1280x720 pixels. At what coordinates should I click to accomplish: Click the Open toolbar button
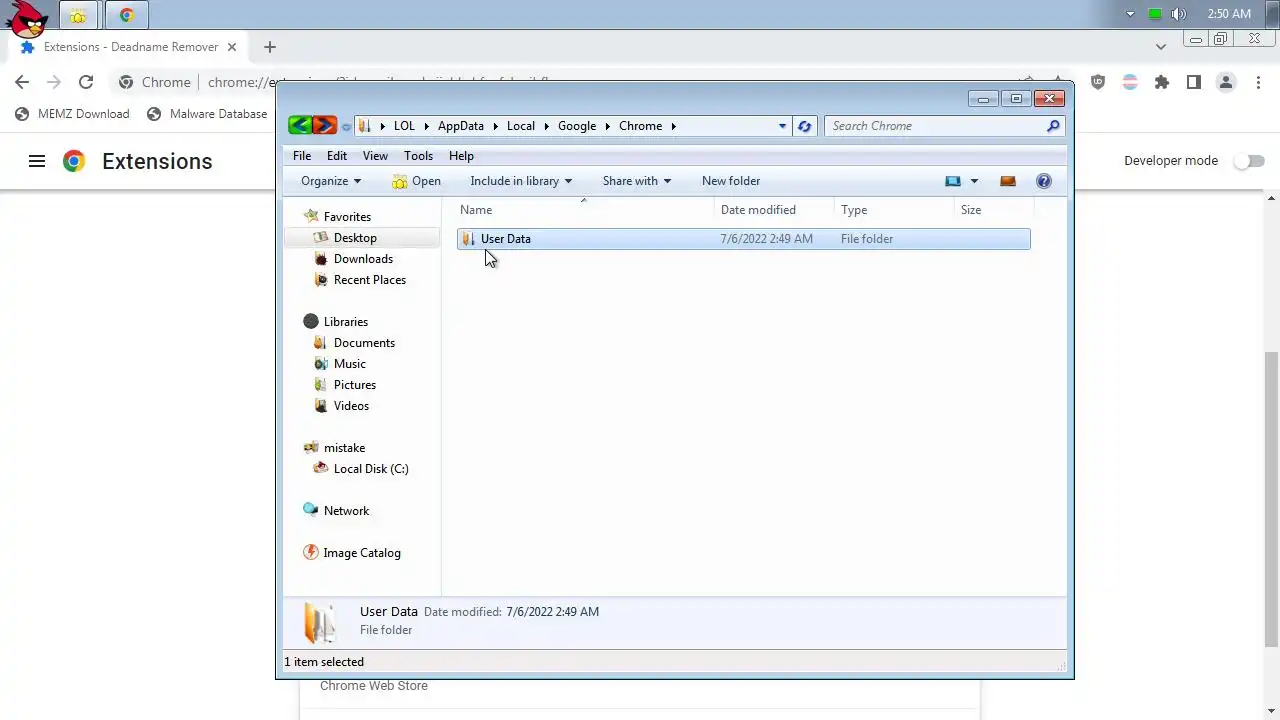pyautogui.click(x=417, y=181)
